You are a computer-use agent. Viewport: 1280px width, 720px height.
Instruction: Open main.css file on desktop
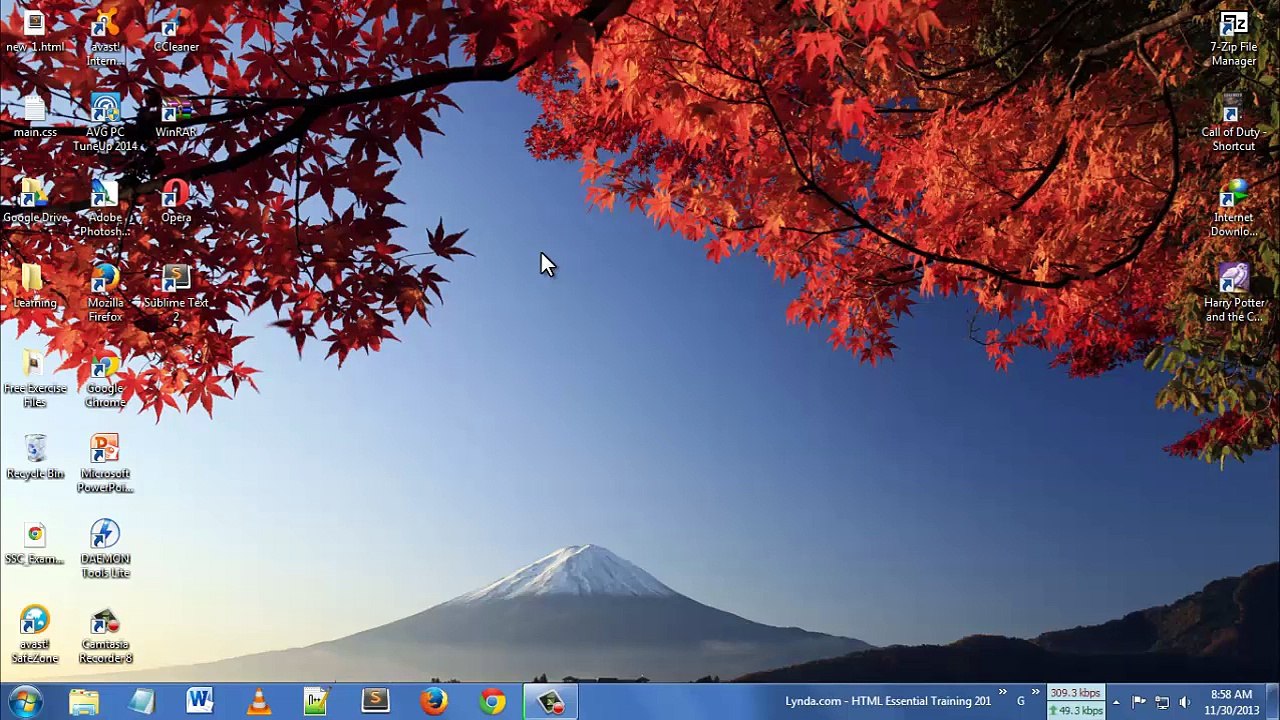click(35, 117)
